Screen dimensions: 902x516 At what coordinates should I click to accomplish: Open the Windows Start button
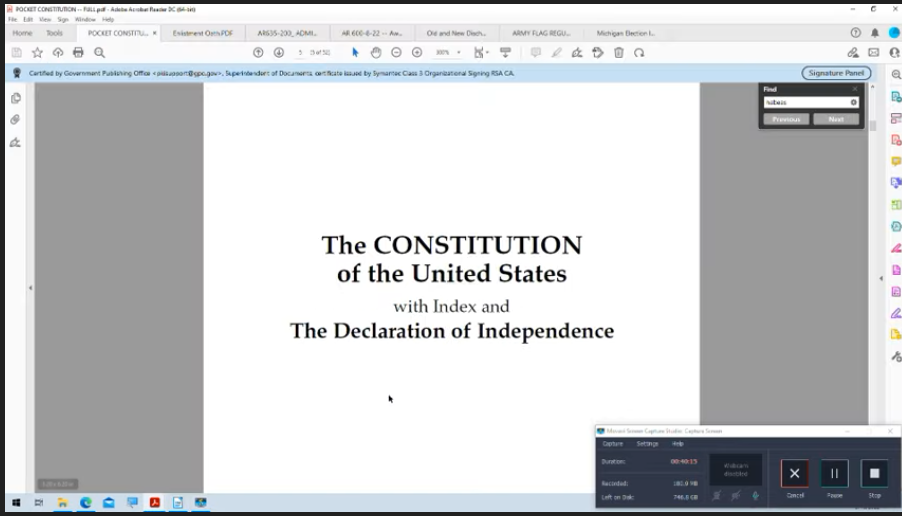pyautogui.click(x=16, y=503)
